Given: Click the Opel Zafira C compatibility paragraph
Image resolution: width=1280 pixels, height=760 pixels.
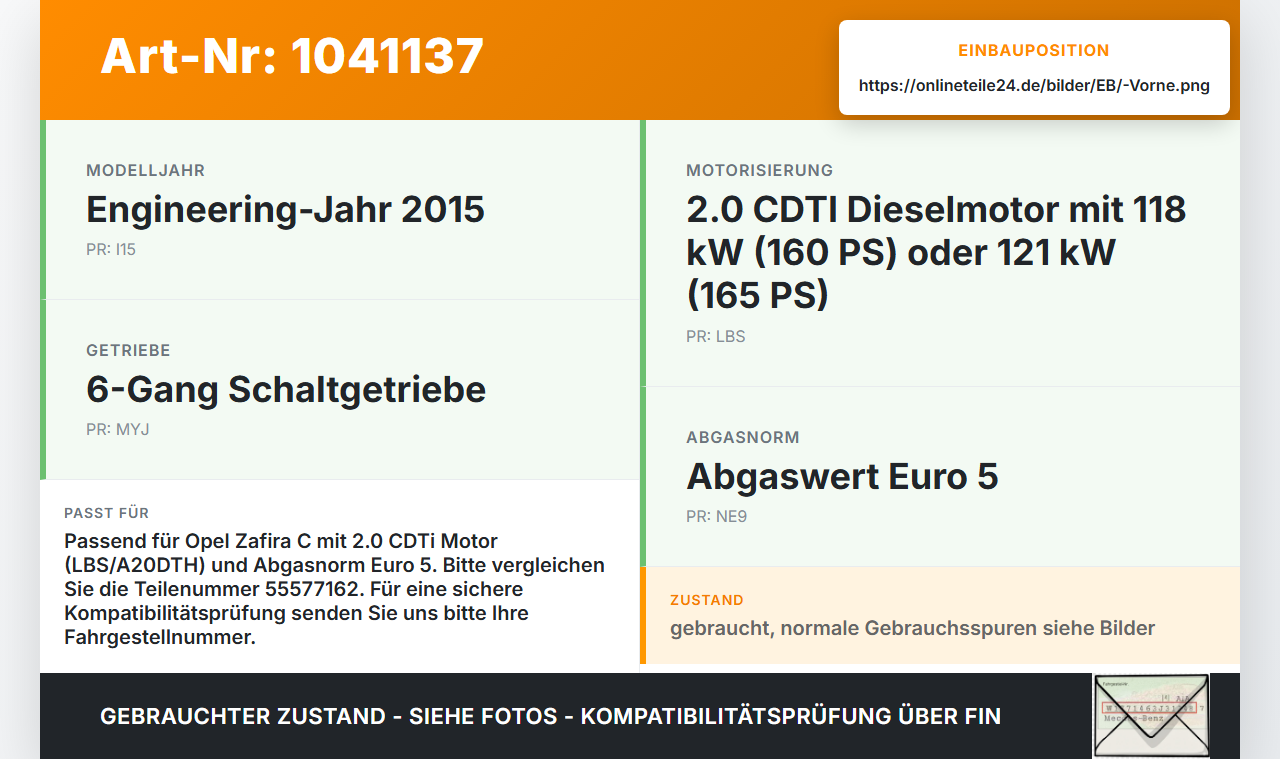Looking at the screenshot, I should (335, 589).
